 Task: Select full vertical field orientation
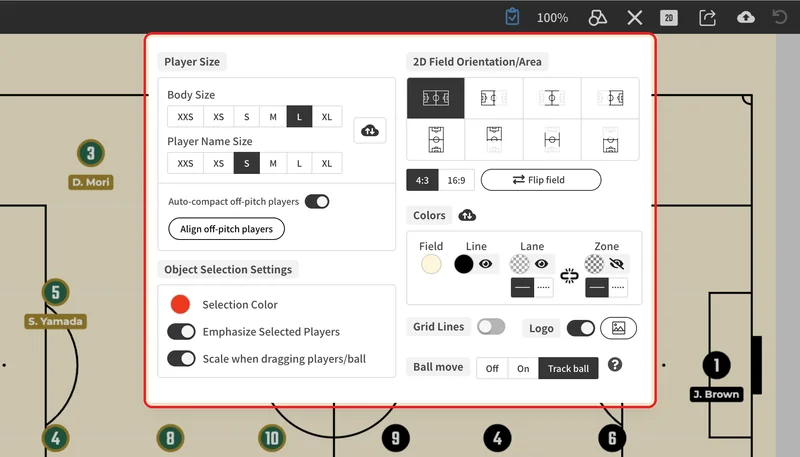click(x=436, y=140)
